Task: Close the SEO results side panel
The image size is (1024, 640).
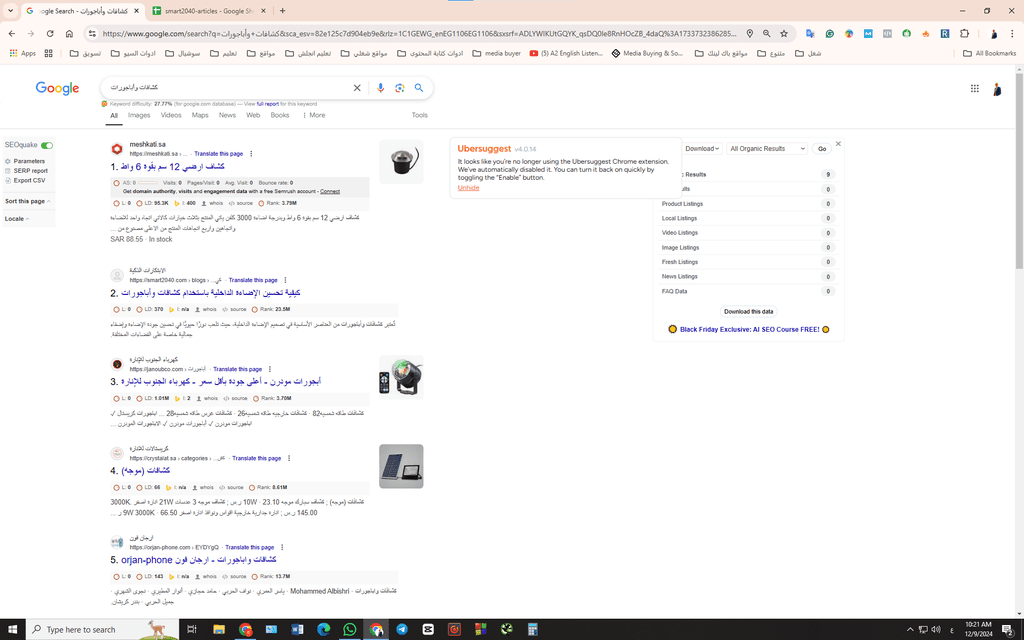Action: pyautogui.click(x=839, y=144)
